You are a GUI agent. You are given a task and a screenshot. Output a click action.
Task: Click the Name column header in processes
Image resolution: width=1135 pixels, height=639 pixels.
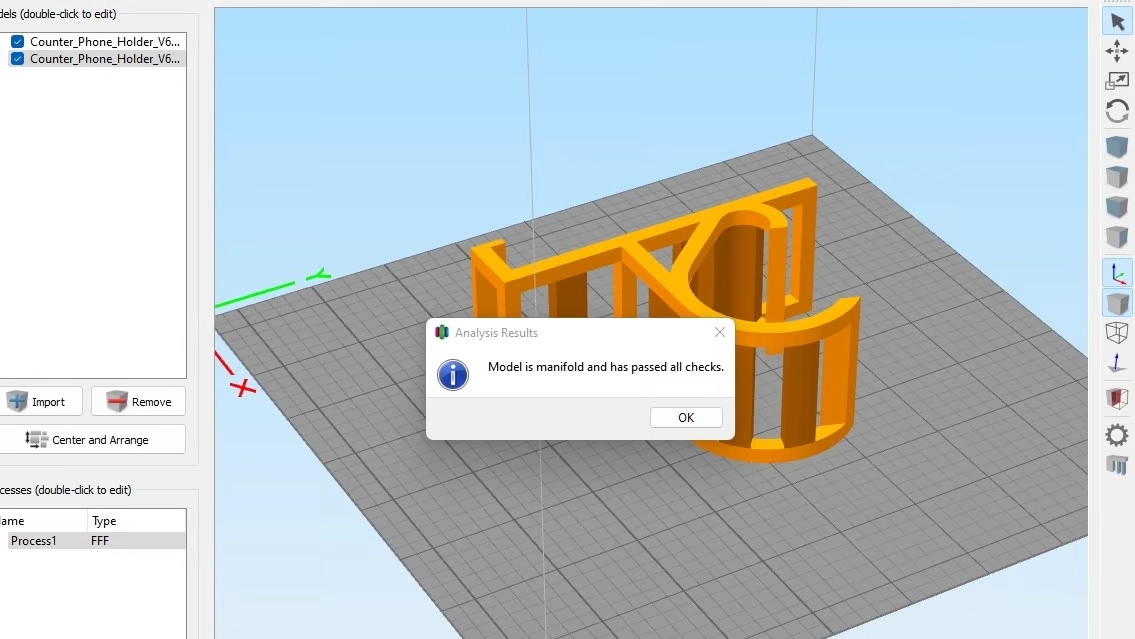tap(43, 521)
